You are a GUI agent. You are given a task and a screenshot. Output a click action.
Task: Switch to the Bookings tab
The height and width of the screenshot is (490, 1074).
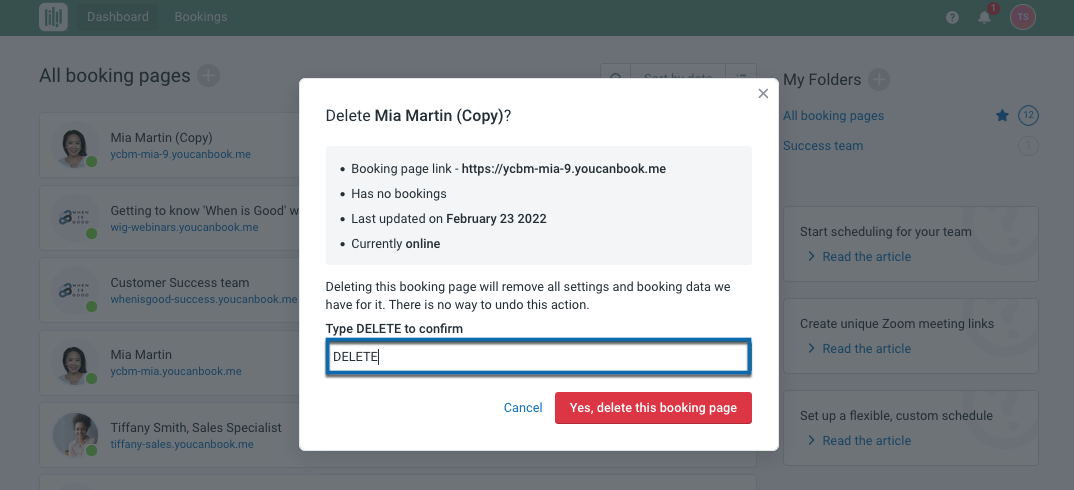[x=200, y=17]
